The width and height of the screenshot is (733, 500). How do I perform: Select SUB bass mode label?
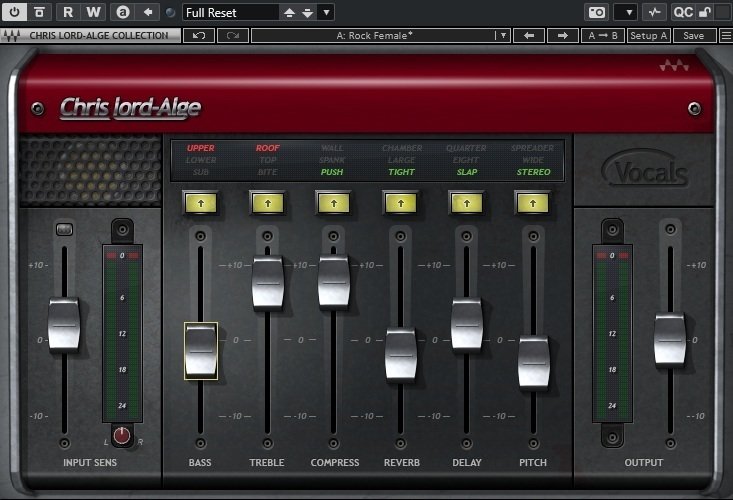coord(201,172)
